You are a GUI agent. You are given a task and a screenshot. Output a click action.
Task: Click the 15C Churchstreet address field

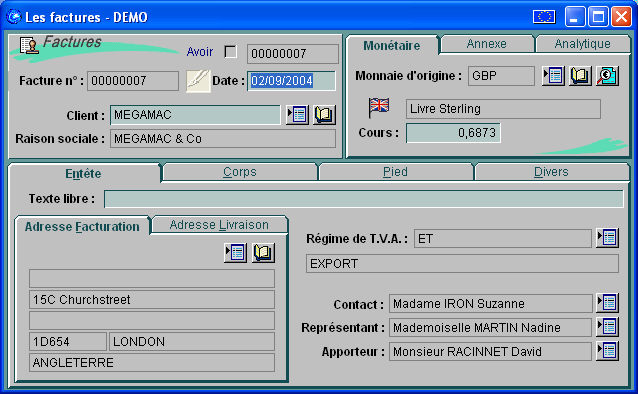point(152,300)
